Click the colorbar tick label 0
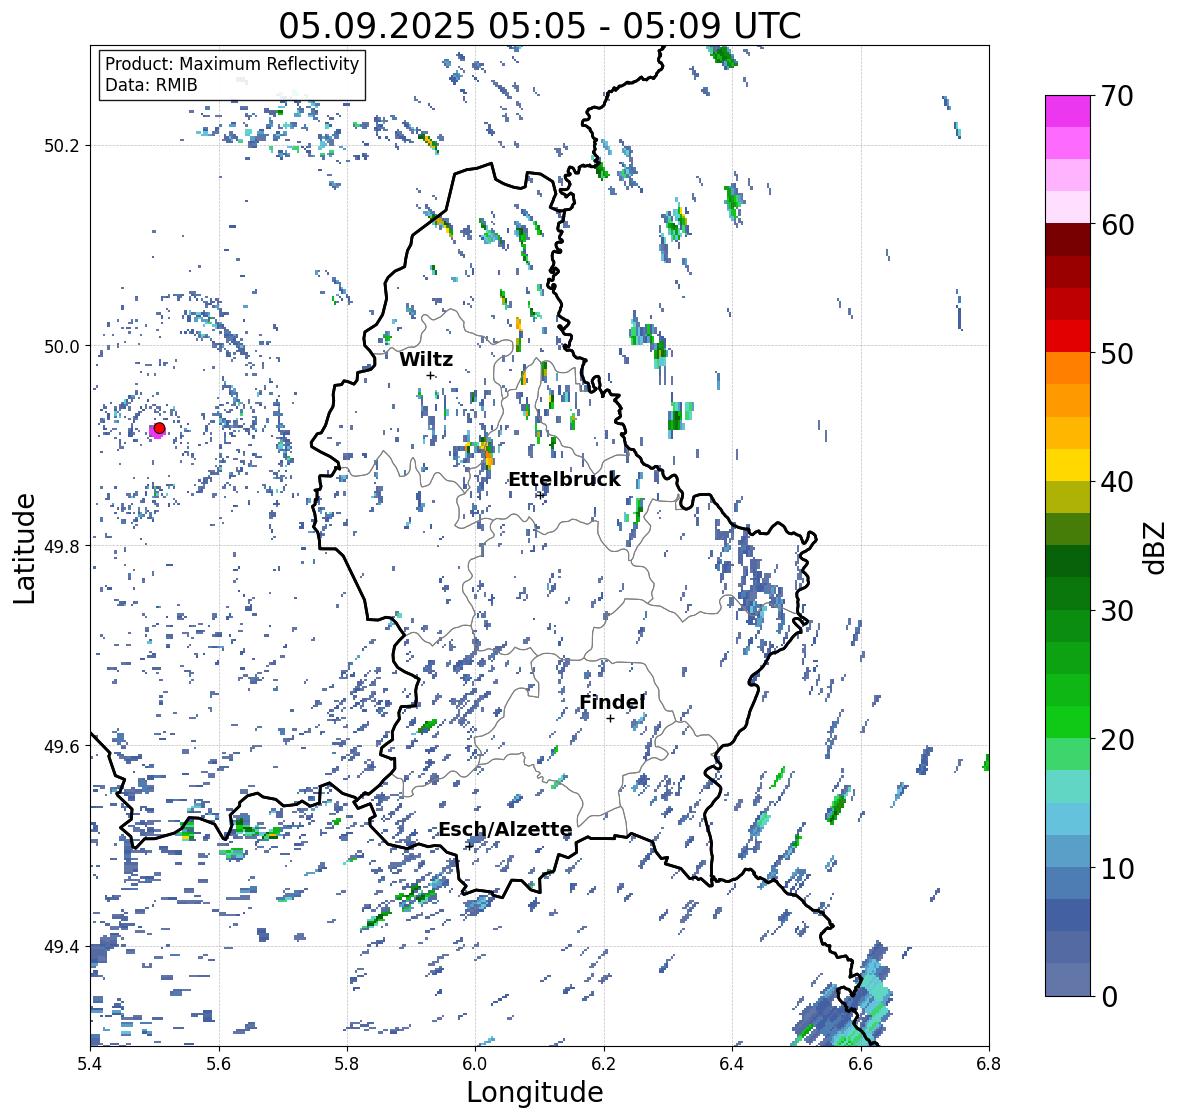This screenshot has width=1179, height=1117. (1109, 997)
